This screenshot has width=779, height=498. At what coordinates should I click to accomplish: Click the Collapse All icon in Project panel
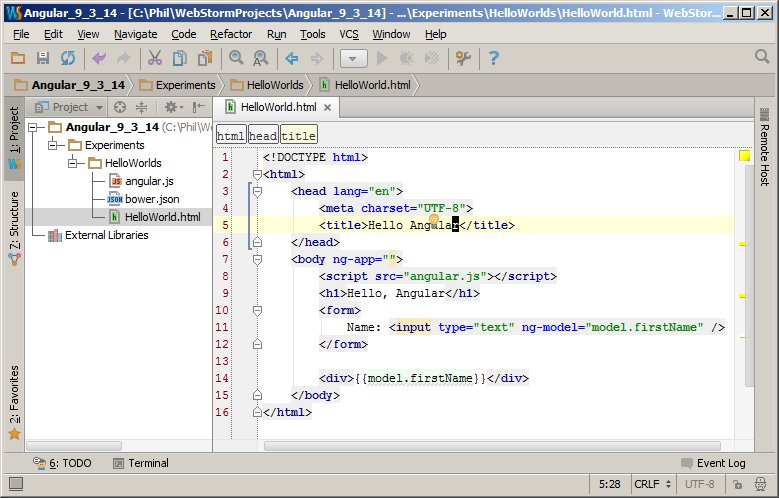coord(141,107)
